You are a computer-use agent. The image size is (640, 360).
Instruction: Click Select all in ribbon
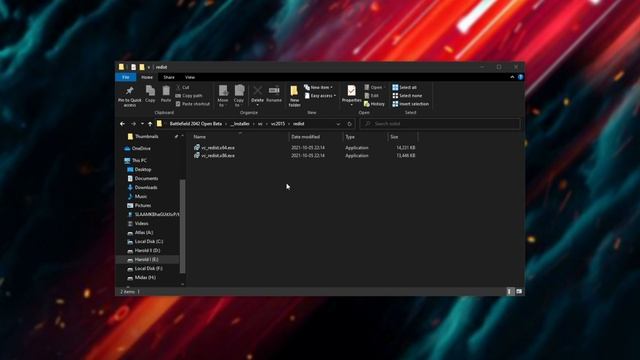(404, 87)
